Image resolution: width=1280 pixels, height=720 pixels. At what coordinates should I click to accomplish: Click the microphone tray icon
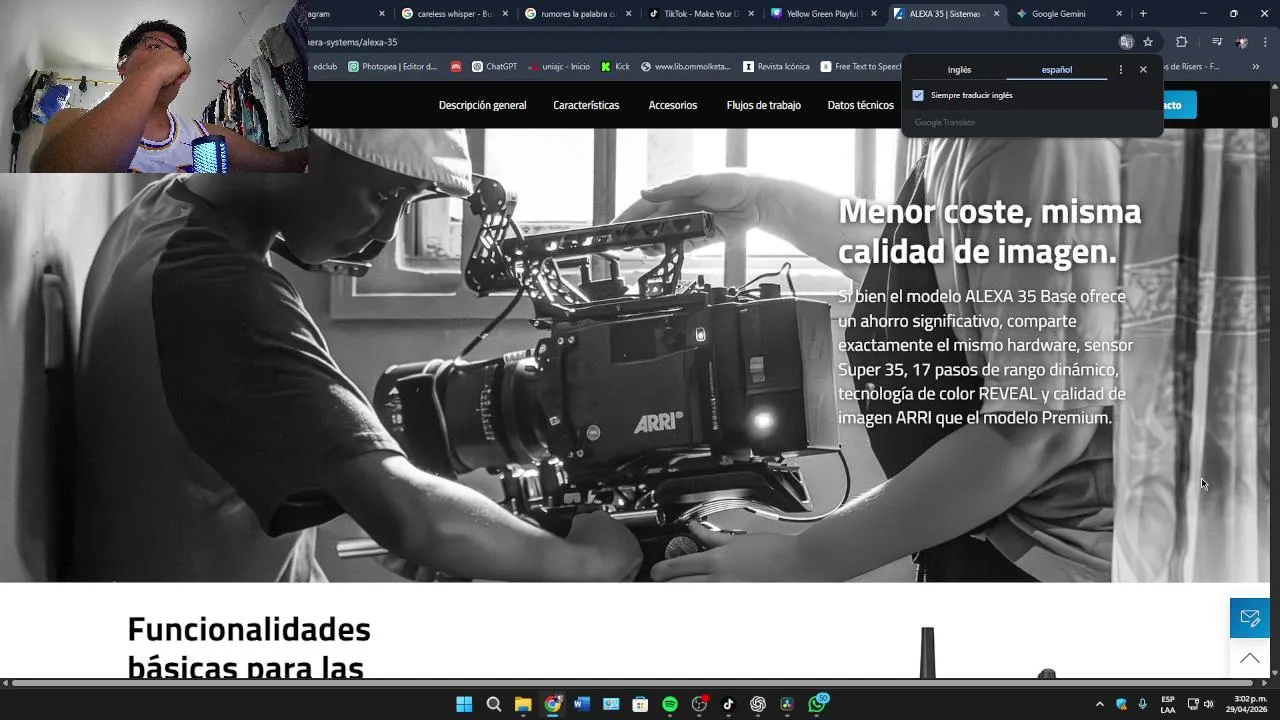click(1142, 704)
